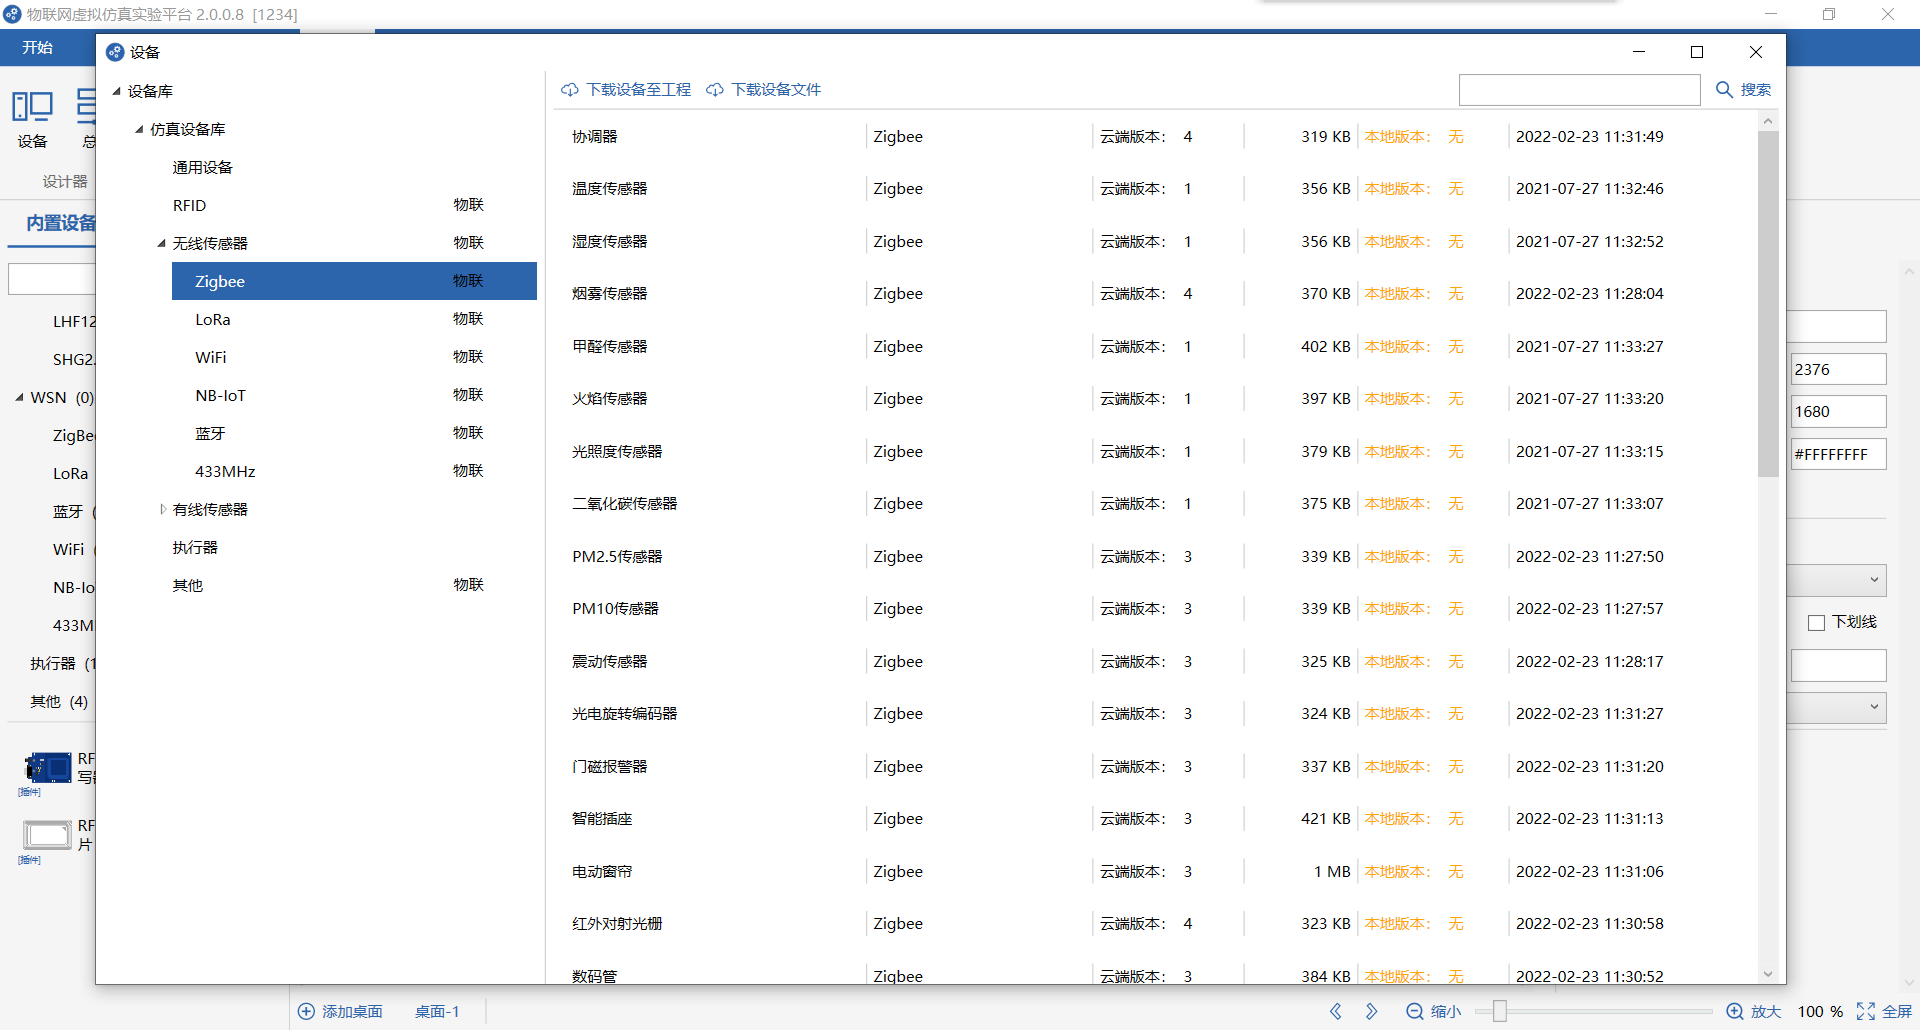Open the 开始 tab in main window
1920x1030 pixels.
pos(38,48)
